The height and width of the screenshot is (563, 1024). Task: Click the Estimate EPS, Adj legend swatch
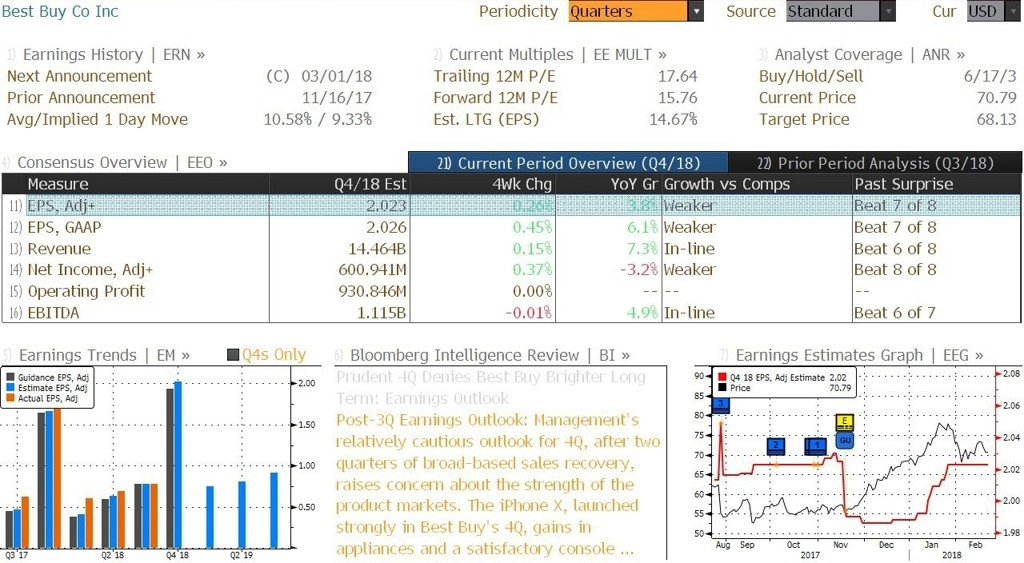point(10,388)
